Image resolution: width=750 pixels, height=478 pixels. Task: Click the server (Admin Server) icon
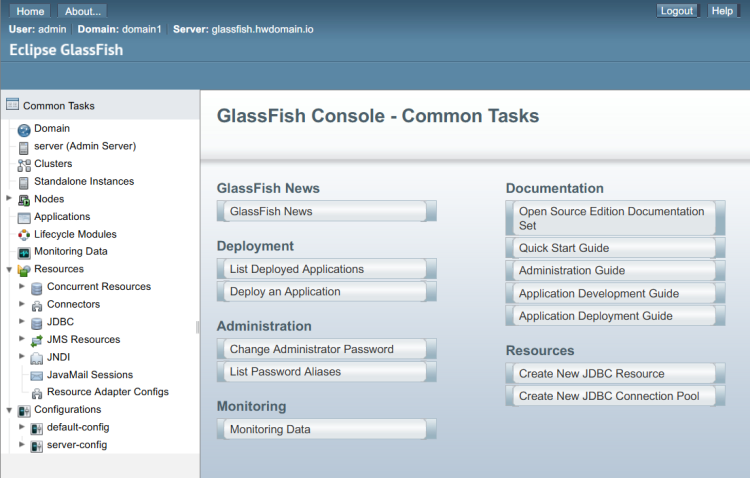tap(23, 148)
